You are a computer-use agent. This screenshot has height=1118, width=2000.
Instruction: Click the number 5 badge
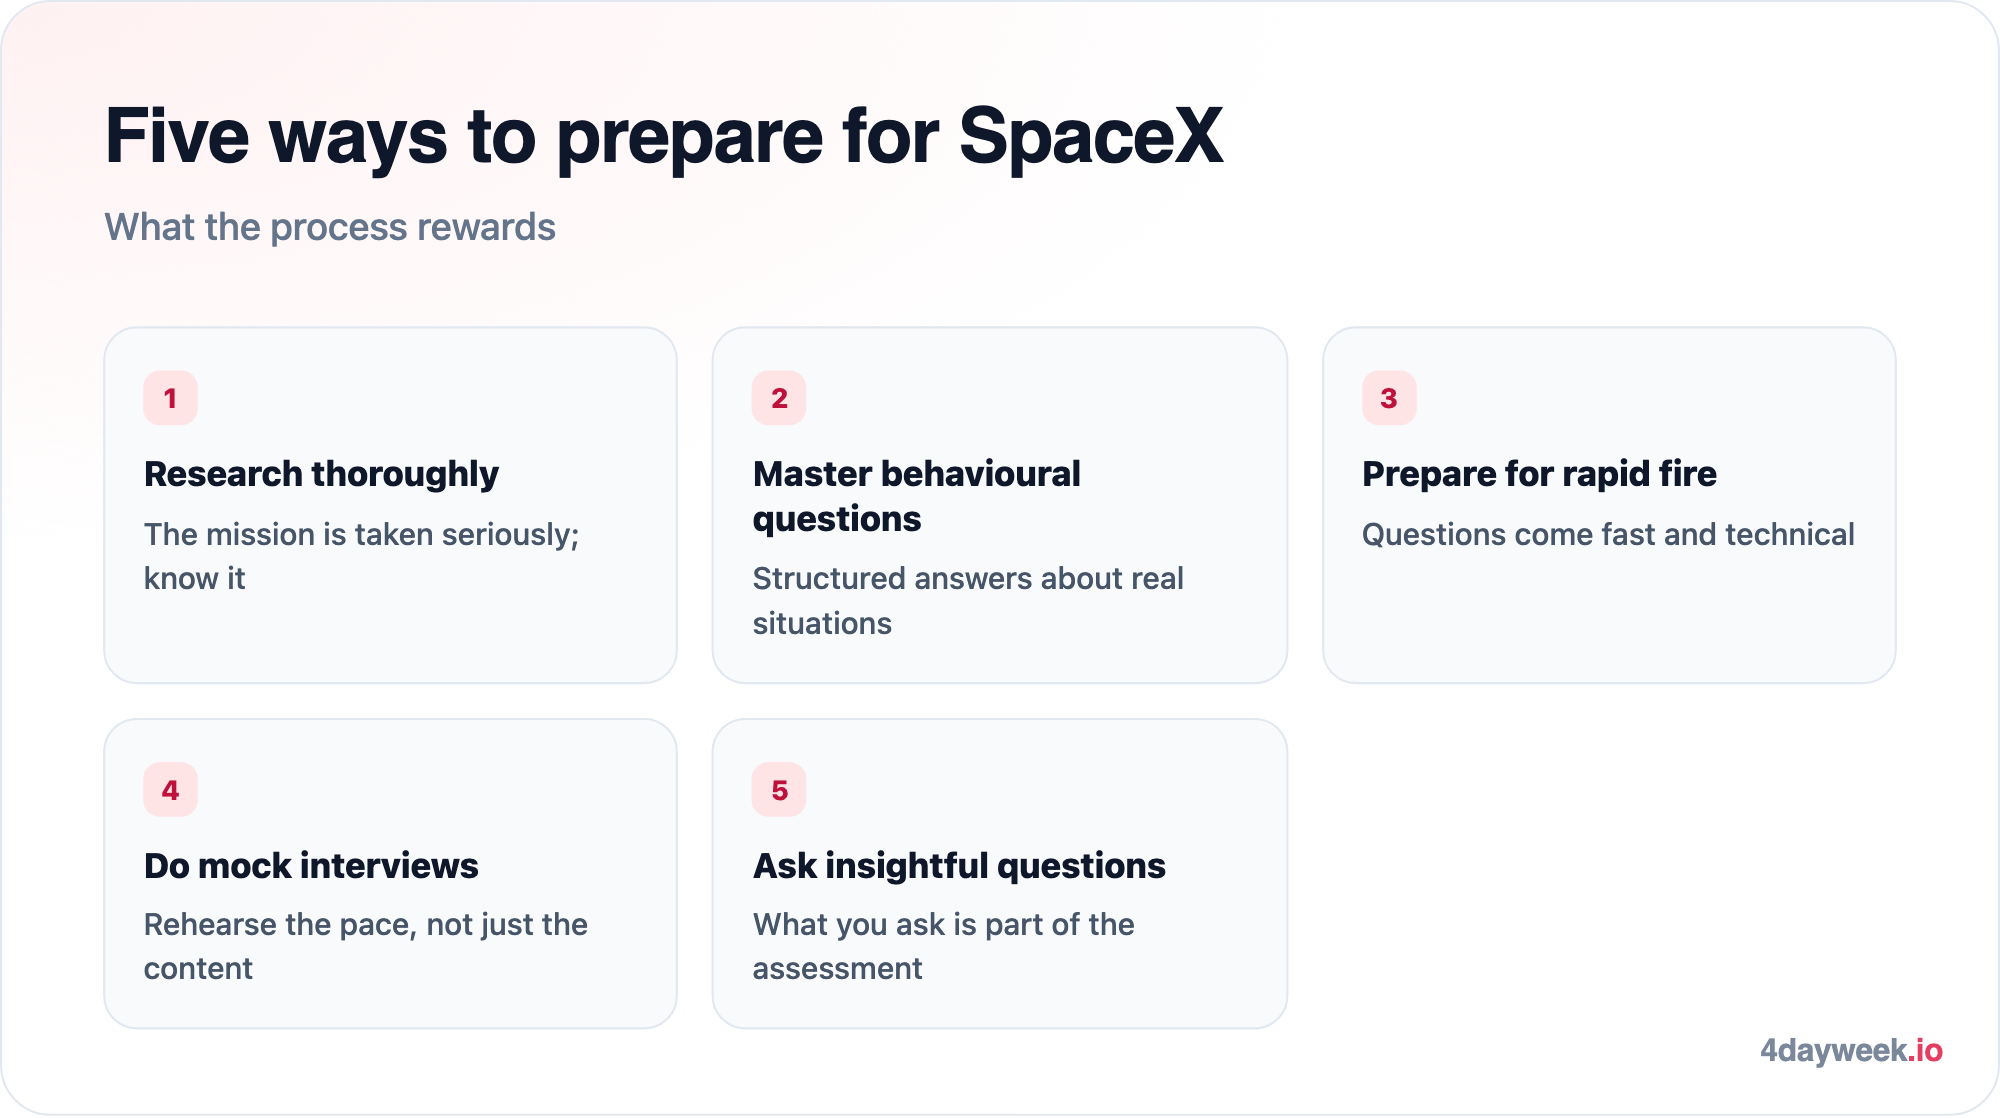[779, 790]
